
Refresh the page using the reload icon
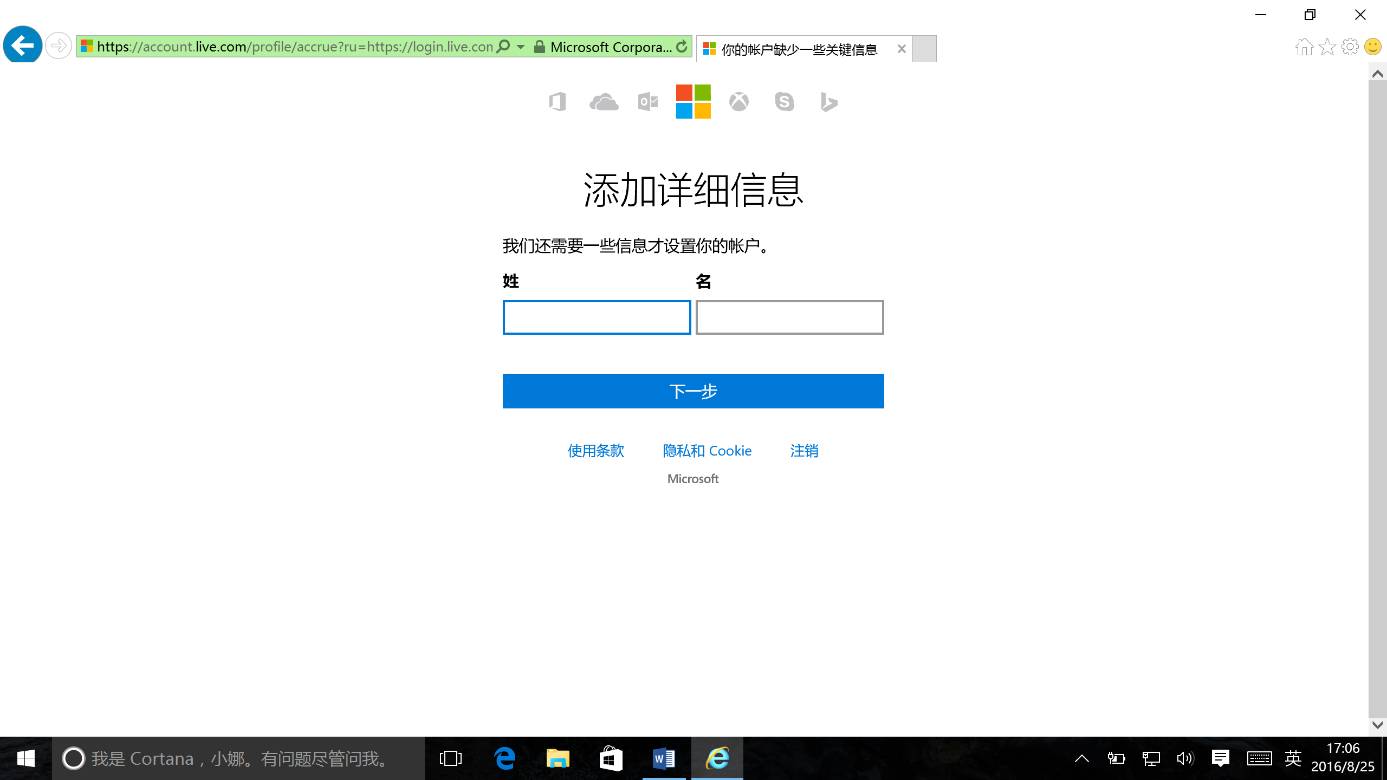pyautogui.click(x=681, y=46)
